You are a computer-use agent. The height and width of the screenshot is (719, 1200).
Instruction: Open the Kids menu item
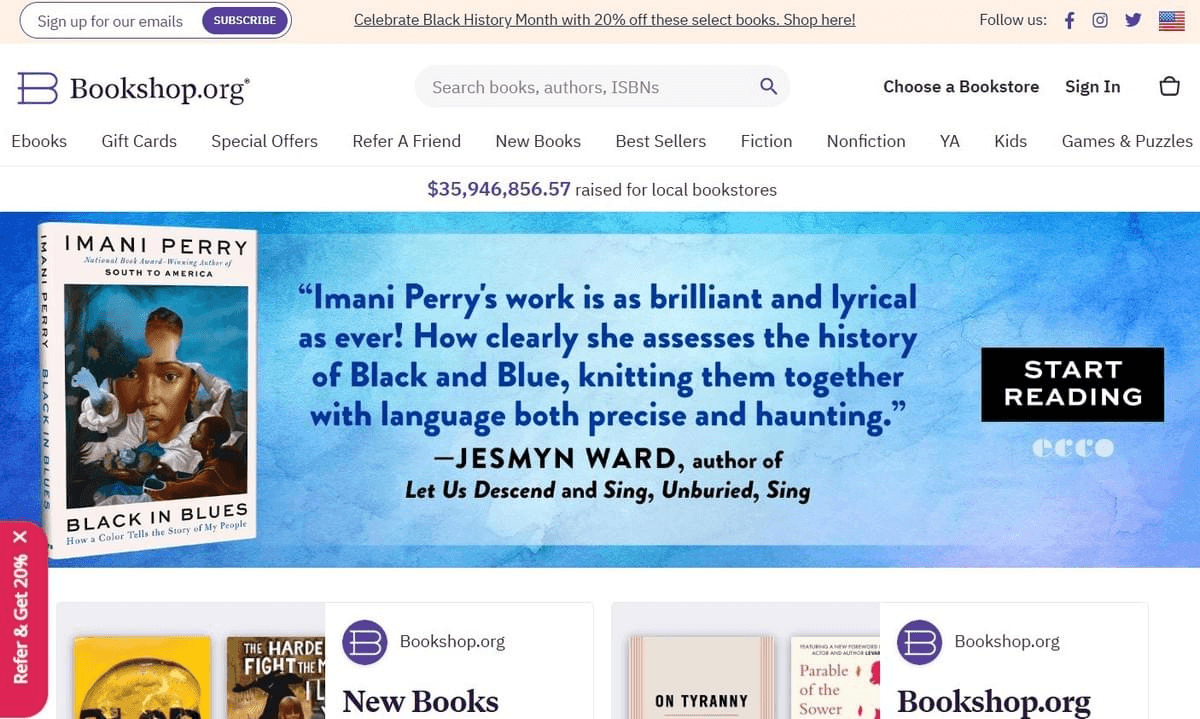coord(1010,141)
